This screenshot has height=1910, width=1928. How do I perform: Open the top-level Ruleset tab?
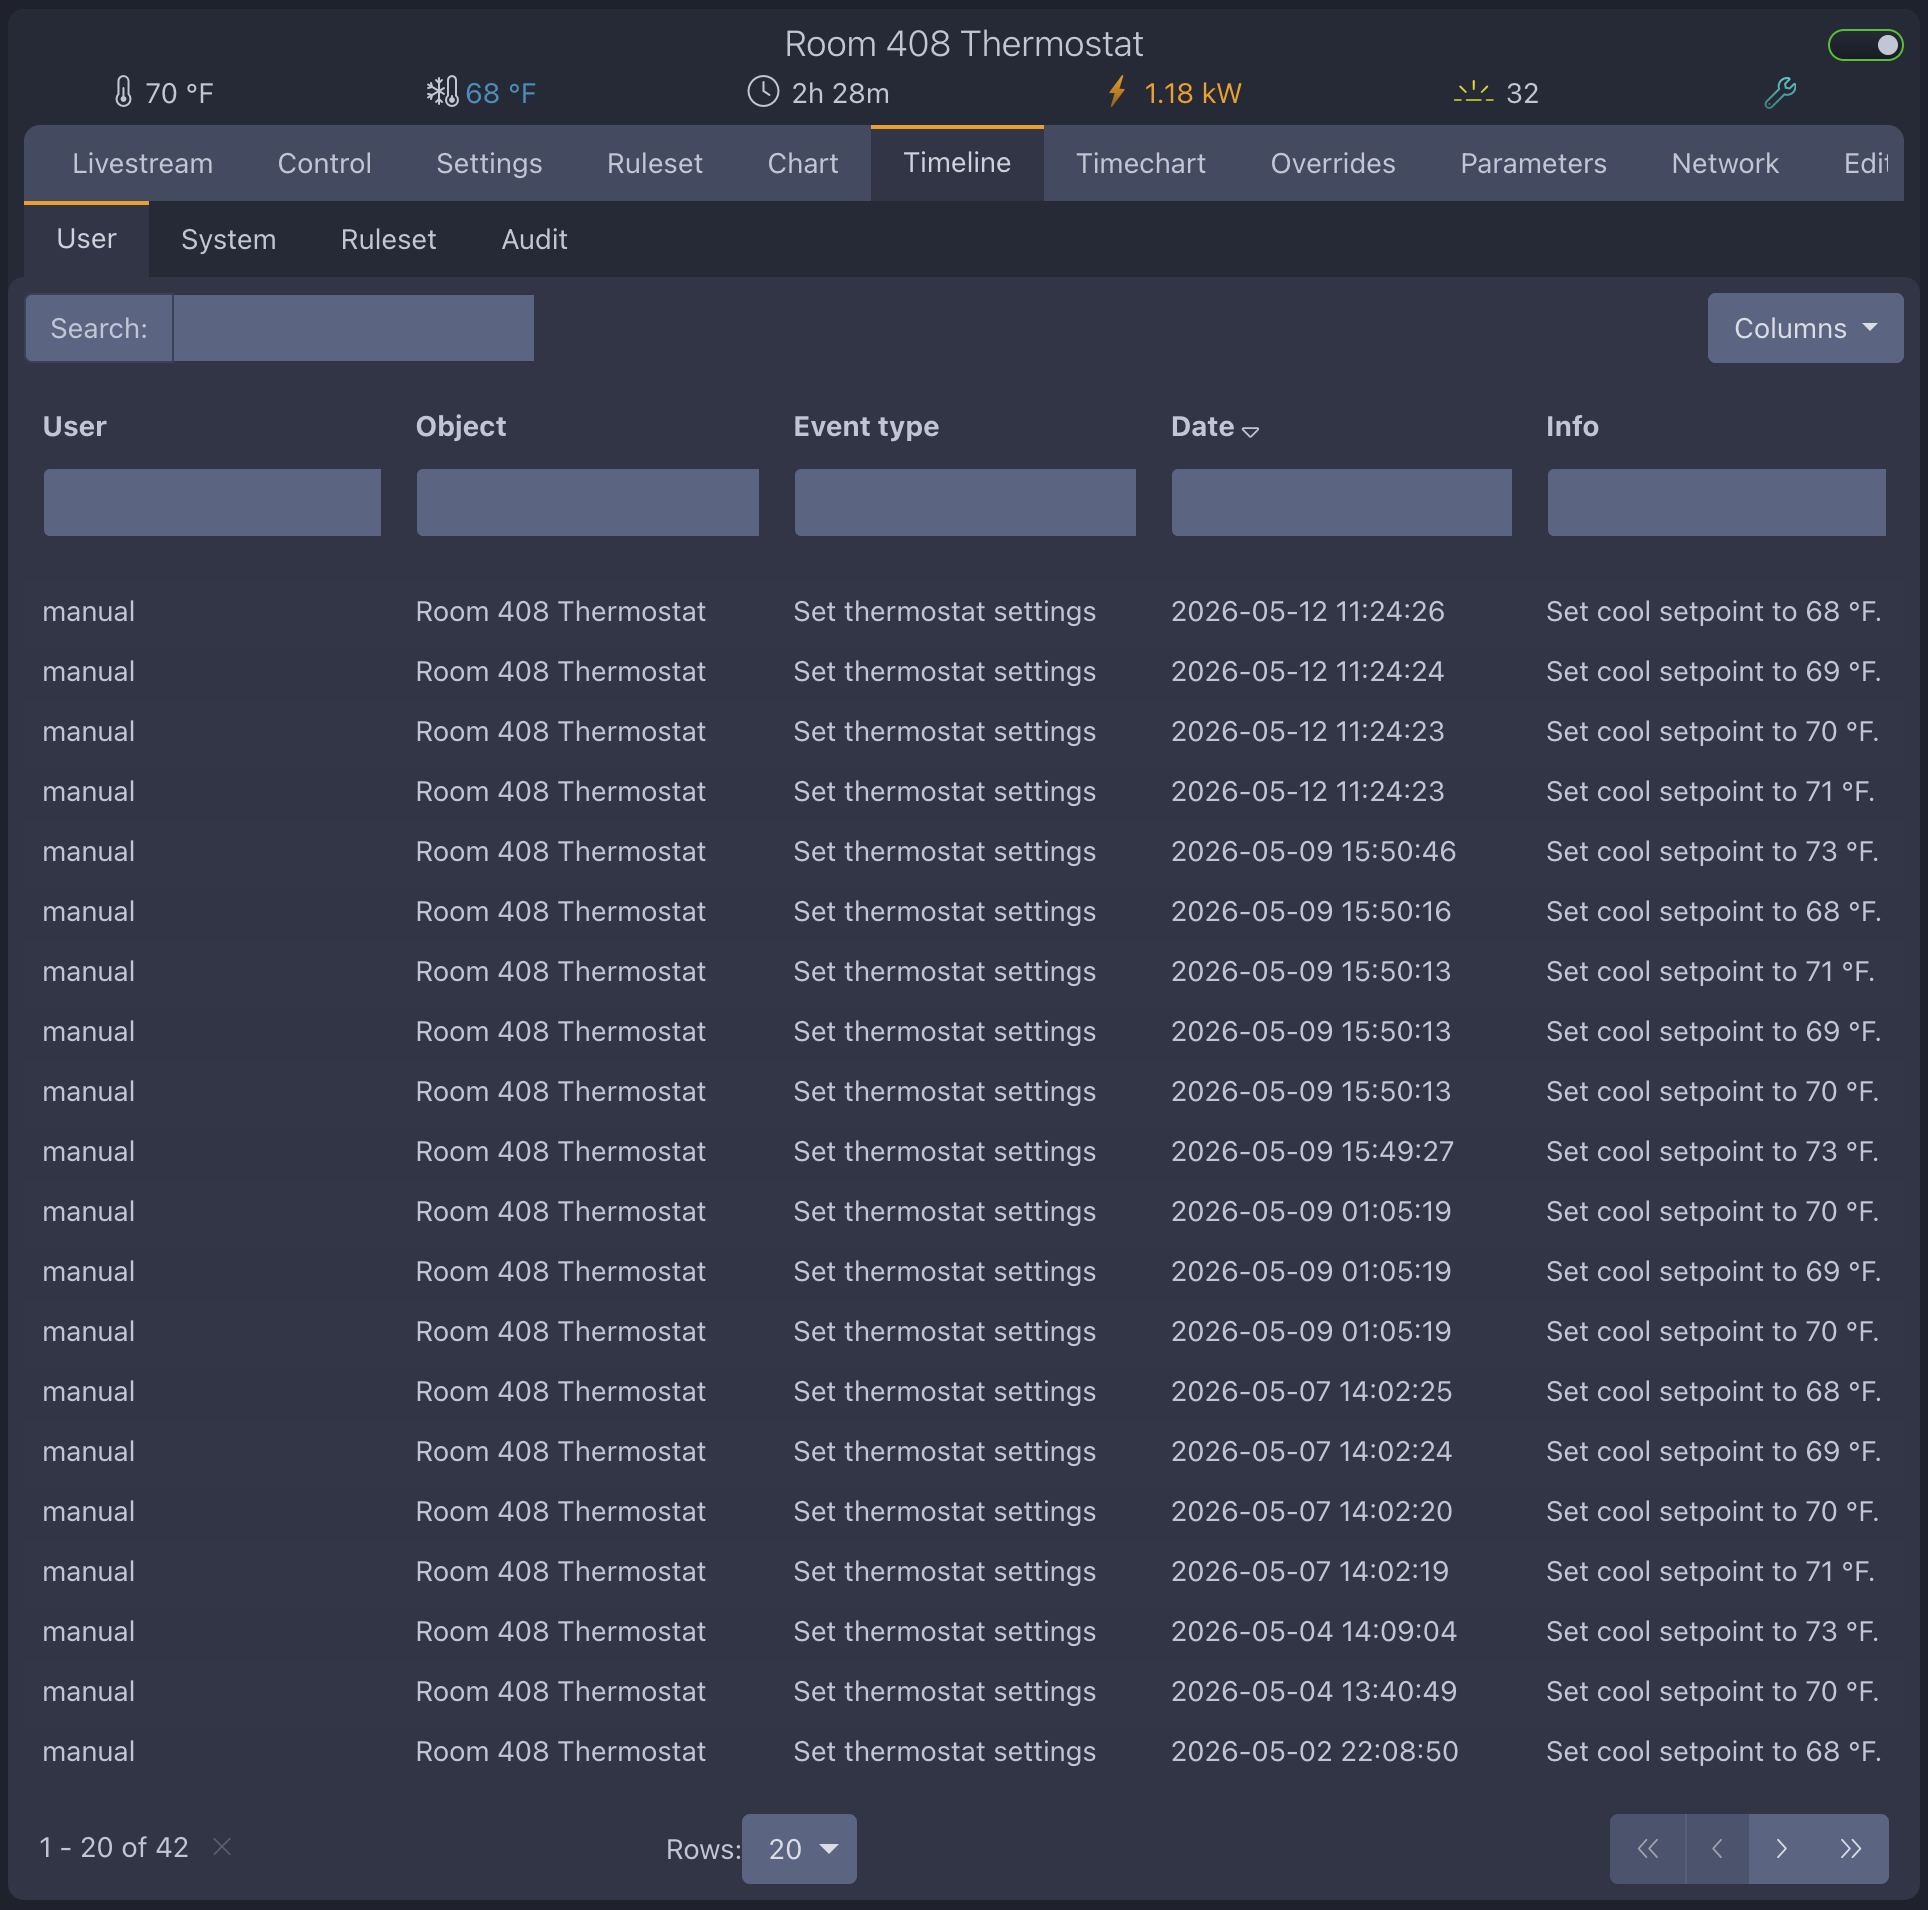[x=655, y=163]
